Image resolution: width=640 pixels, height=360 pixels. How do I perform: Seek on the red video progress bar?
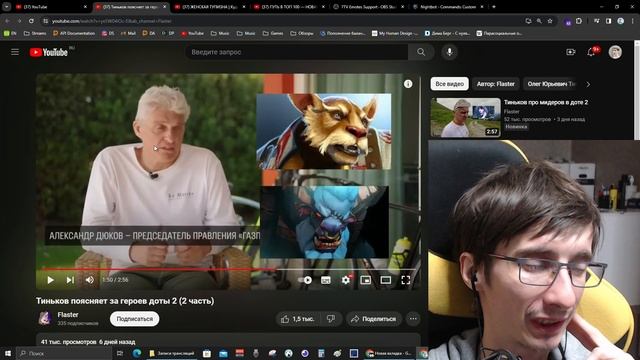229,269
